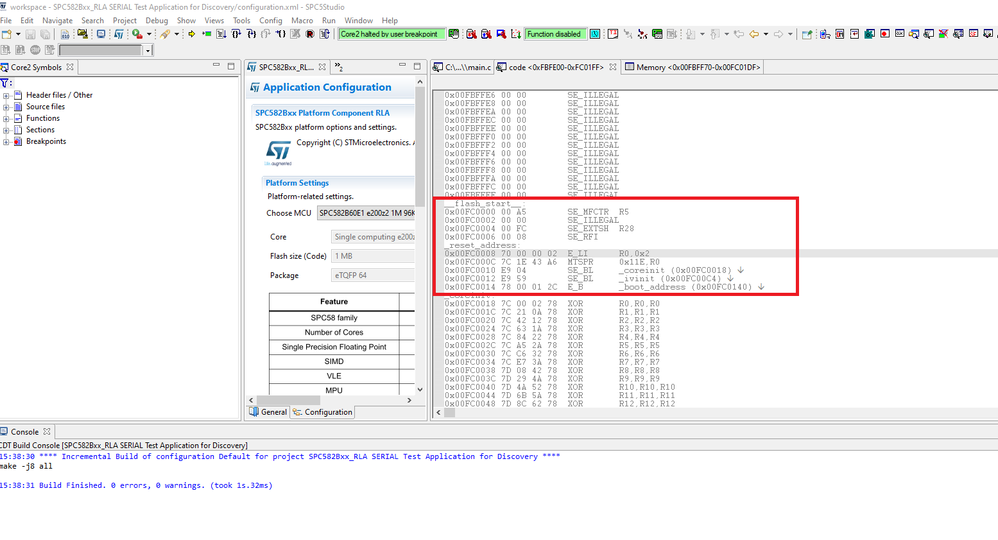Maximize the Core2 Symbols panel
This screenshot has width=998, height=540.
[x=231, y=66]
